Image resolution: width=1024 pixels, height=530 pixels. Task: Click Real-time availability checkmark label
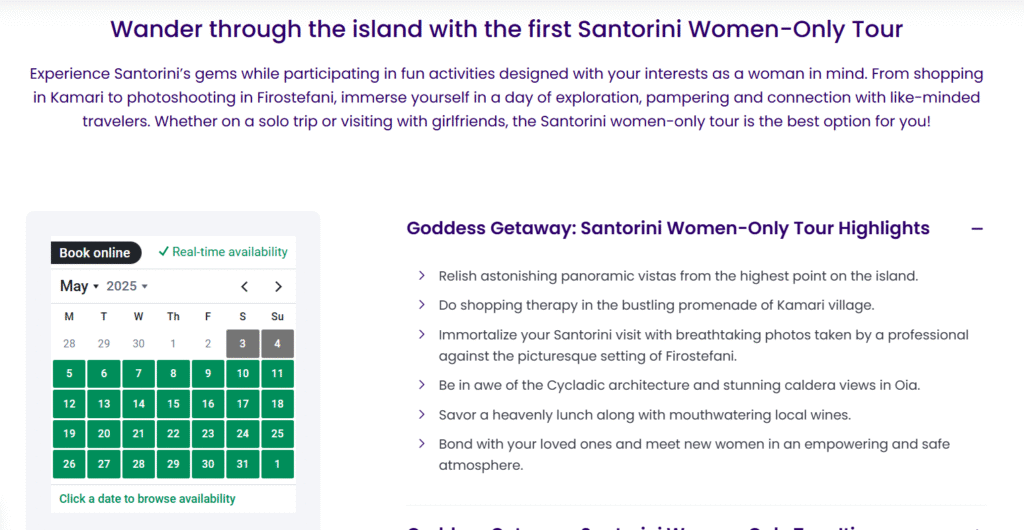click(223, 252)
